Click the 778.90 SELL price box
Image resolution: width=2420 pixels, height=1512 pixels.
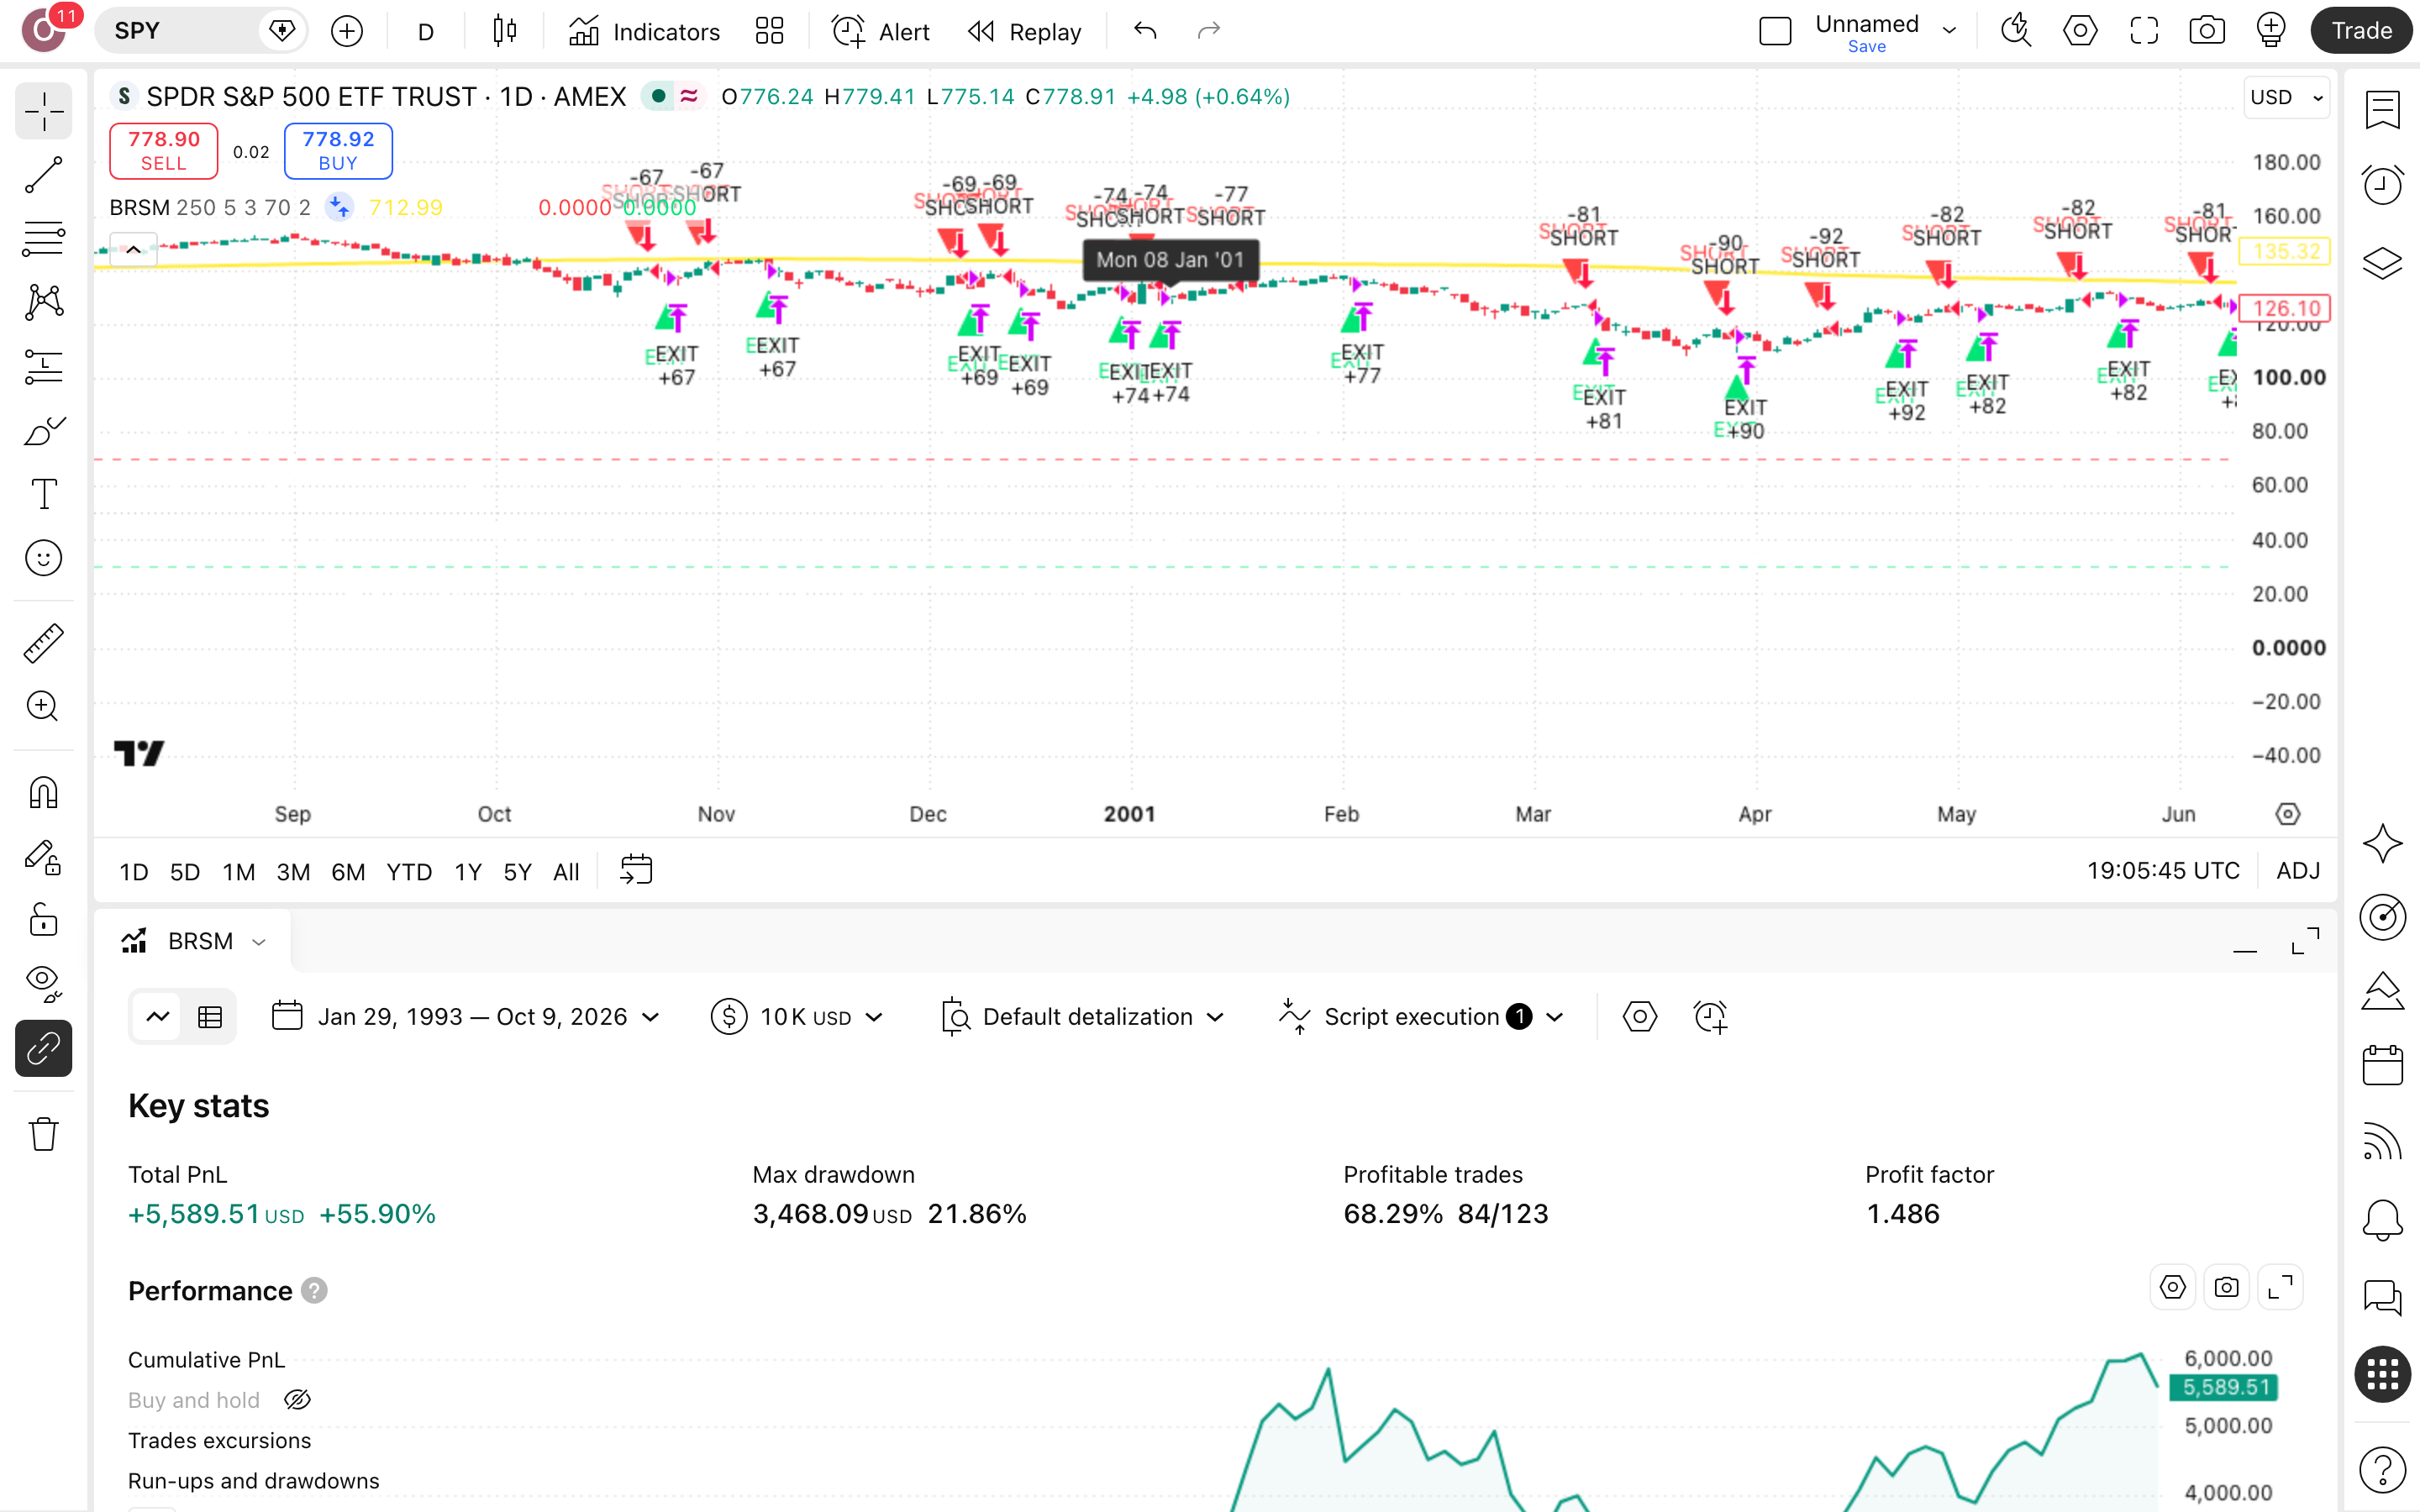pyautogui.click(x=163, y=151)
